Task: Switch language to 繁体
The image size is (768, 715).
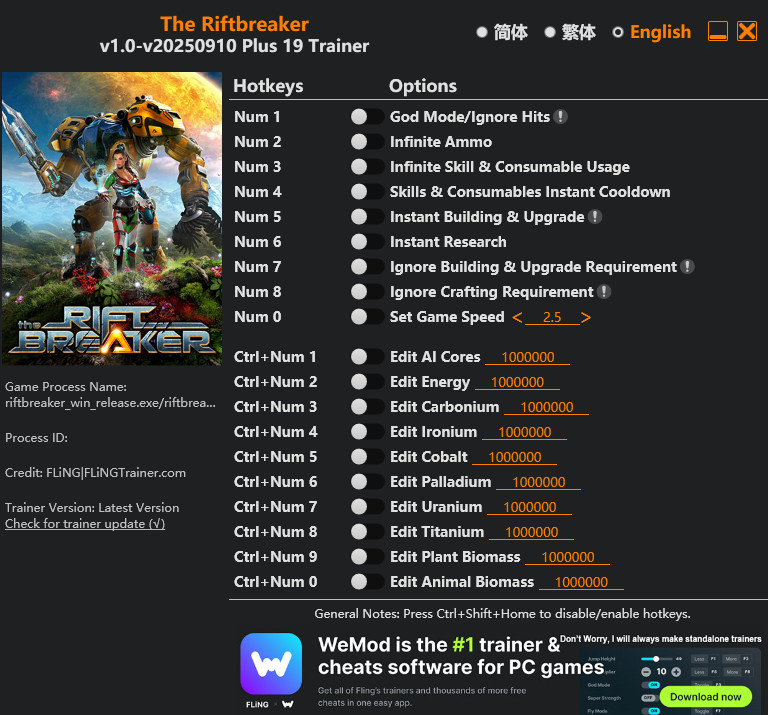Action: pos(571,32)
